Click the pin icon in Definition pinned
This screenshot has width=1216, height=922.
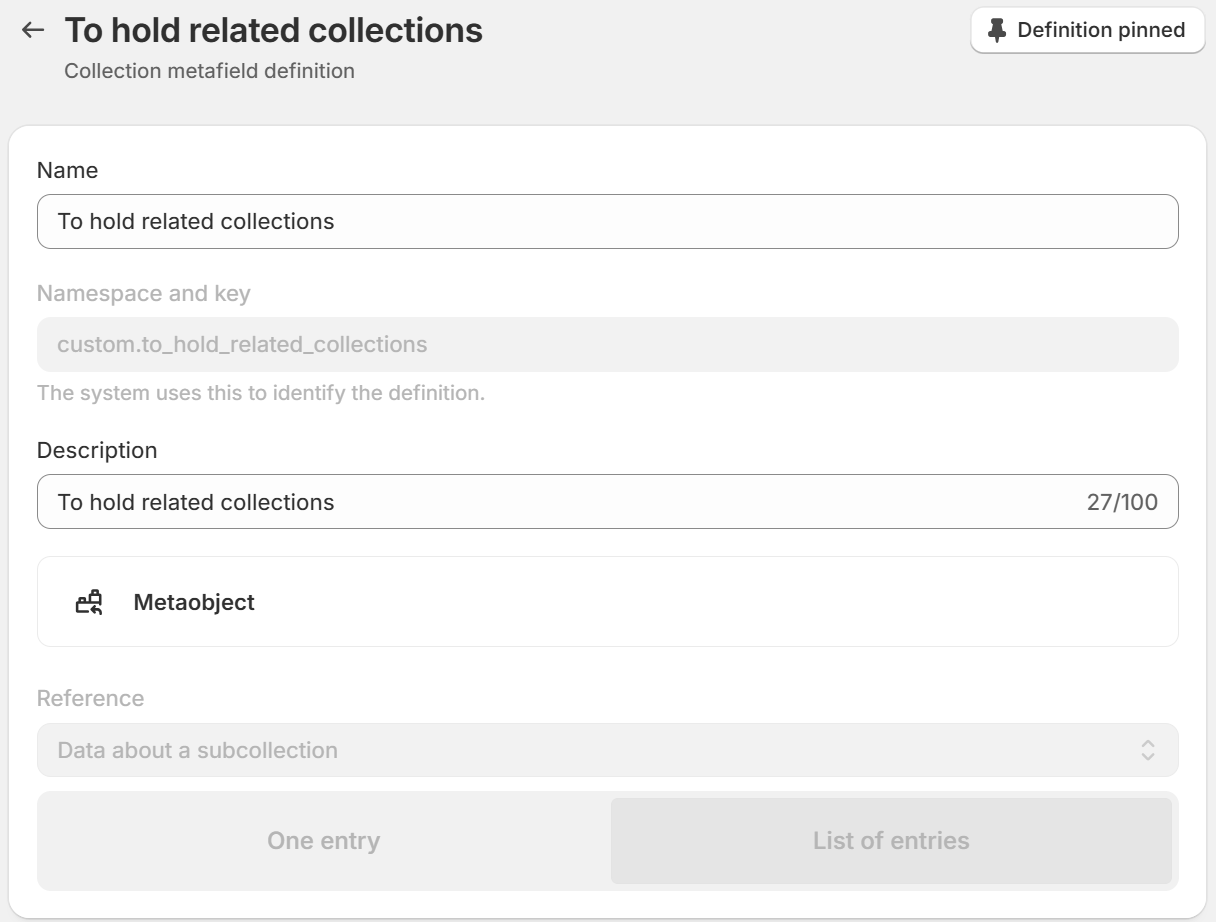click(996, 30)
